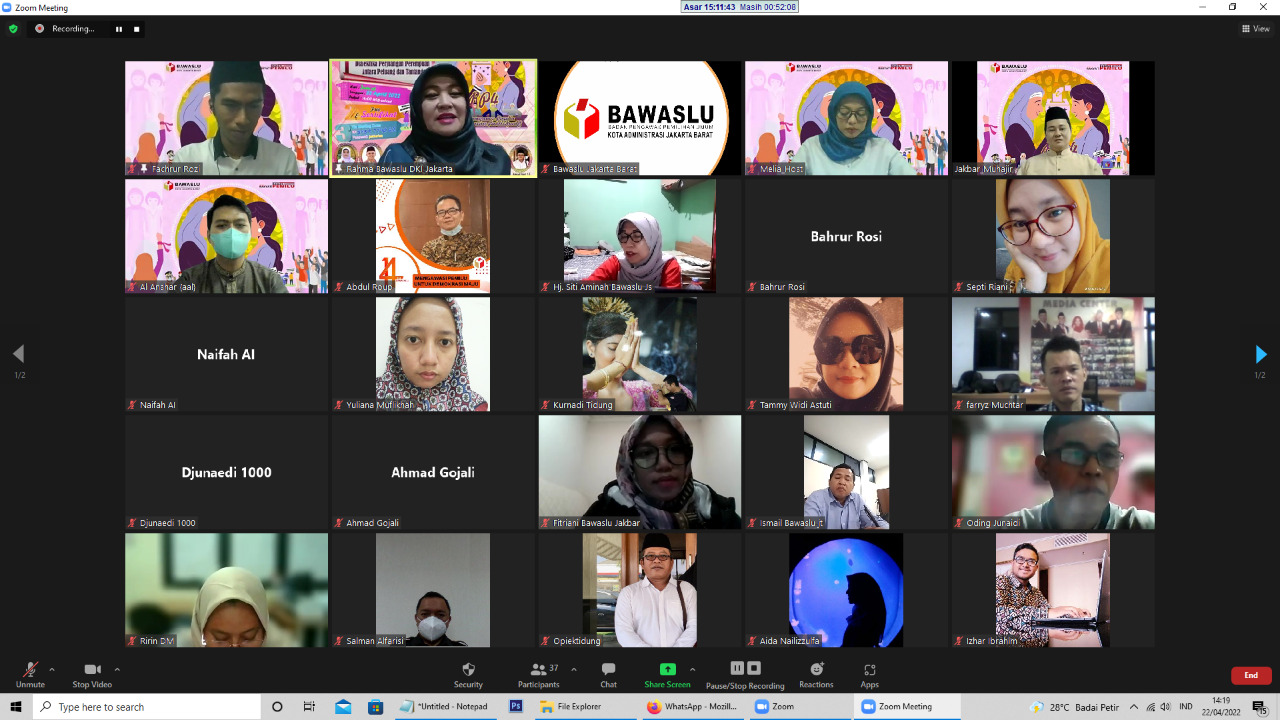Screen dimensions: 1280x720
Task: Switch to Untitled Notepad in taskbar
Action: tap(444, 707)
